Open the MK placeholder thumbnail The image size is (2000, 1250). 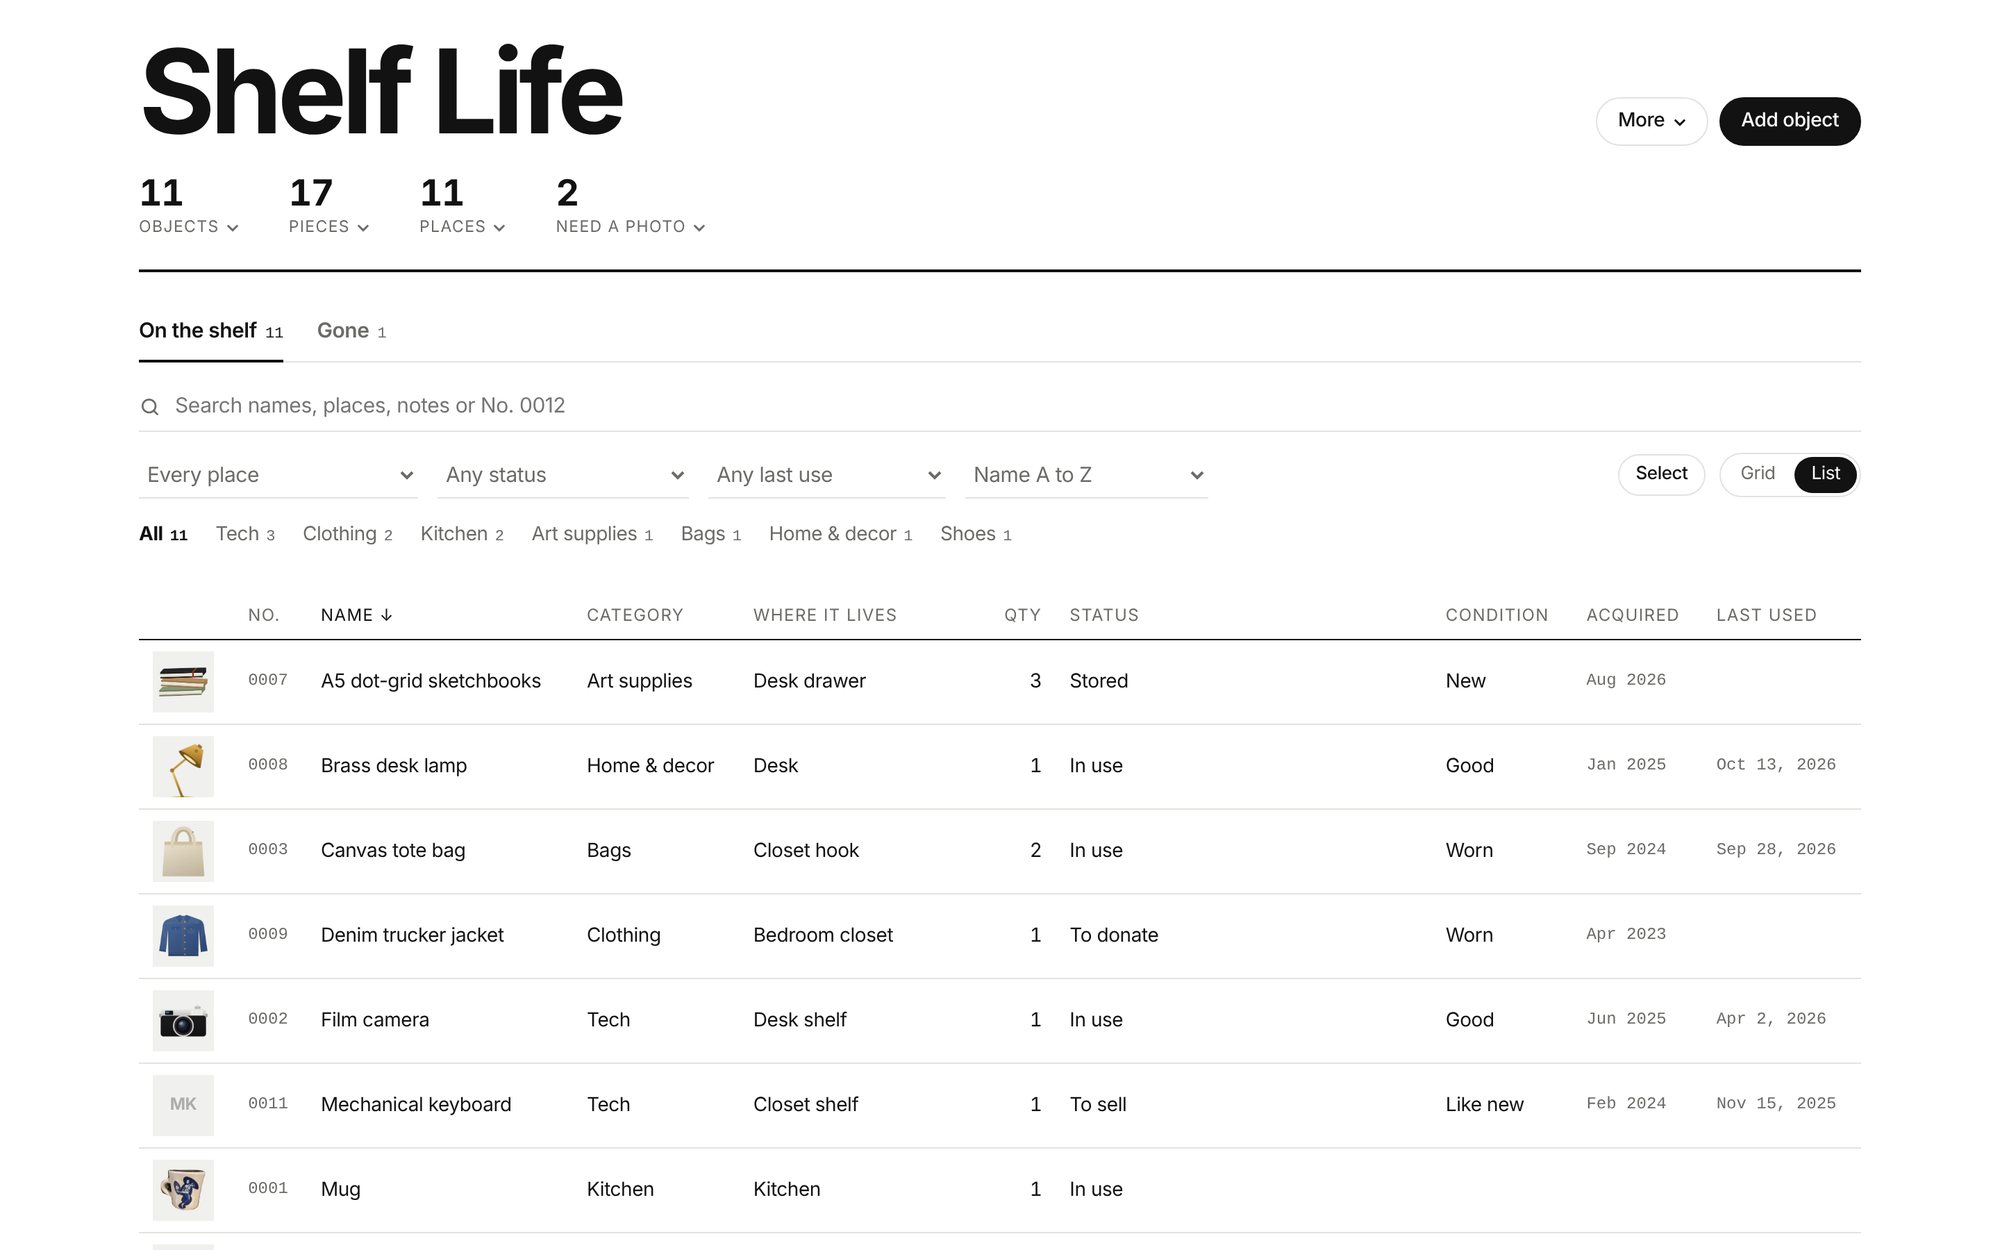(x=183, y=1105)
